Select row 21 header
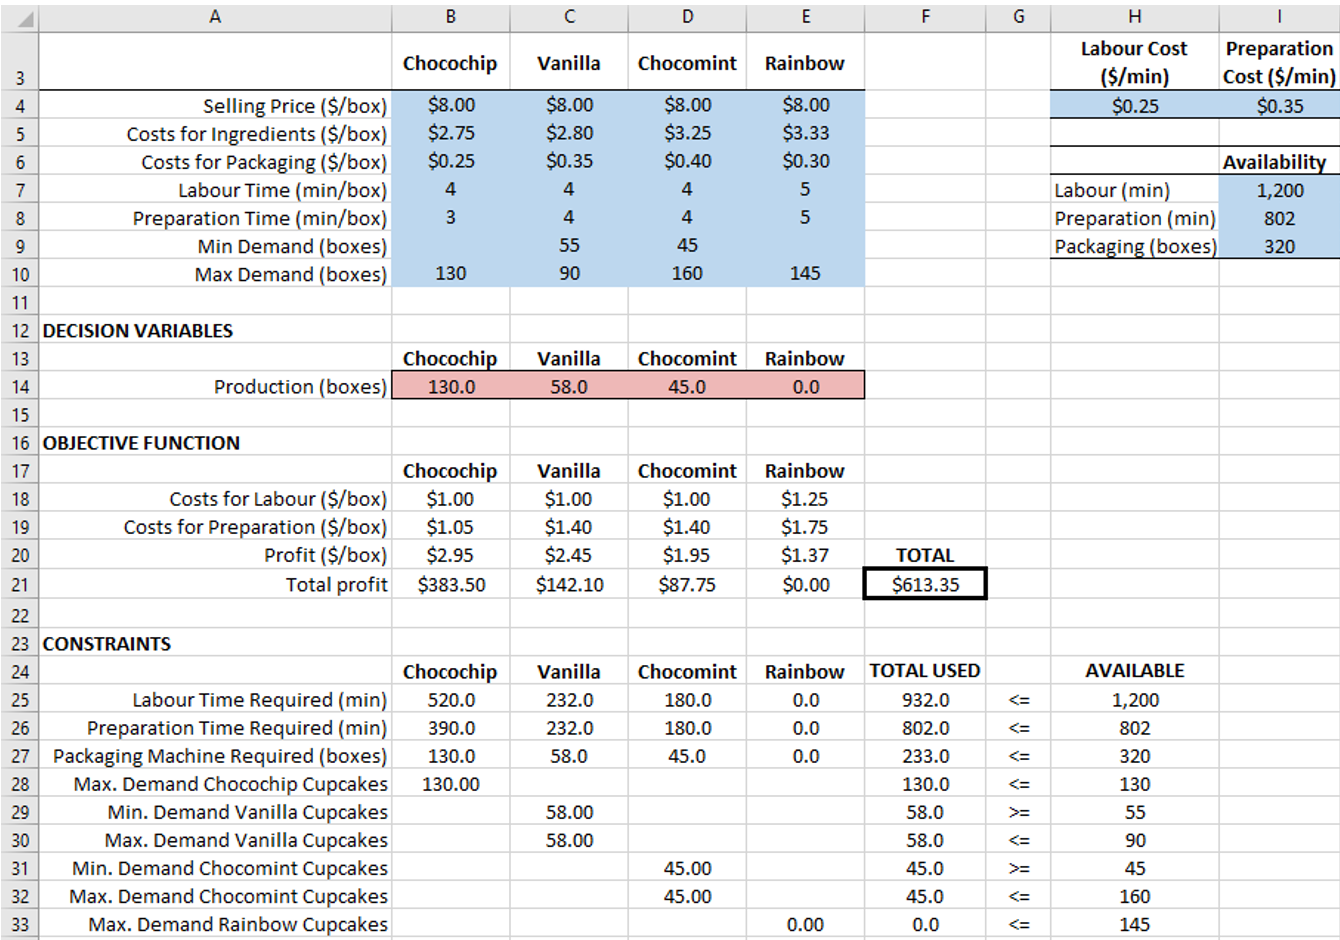Screen dimensions: 1340x940 pyautogui.click(x=20, y=585)
